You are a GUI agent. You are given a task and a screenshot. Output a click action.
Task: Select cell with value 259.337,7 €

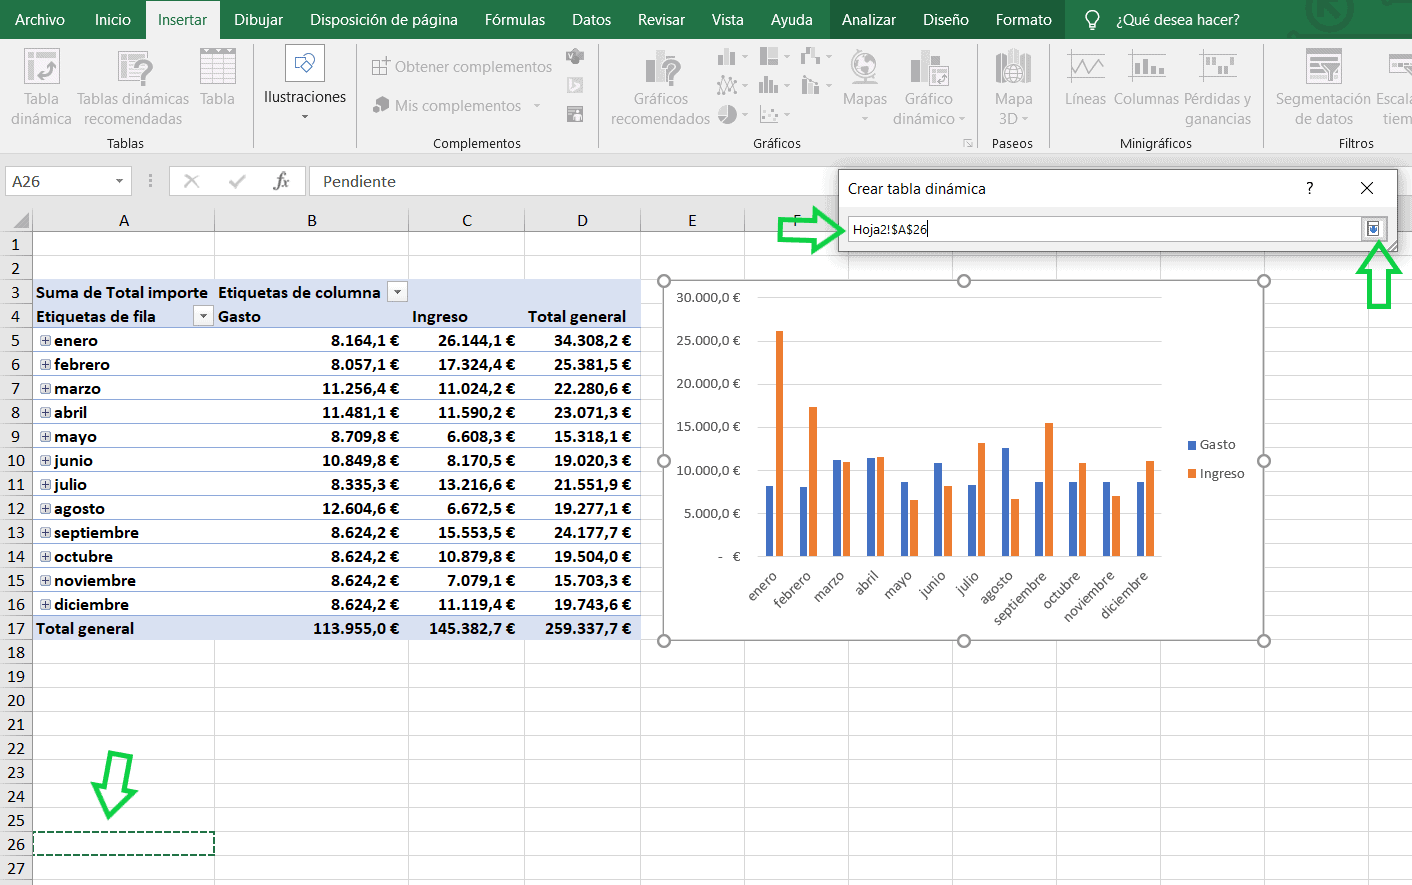583,628
